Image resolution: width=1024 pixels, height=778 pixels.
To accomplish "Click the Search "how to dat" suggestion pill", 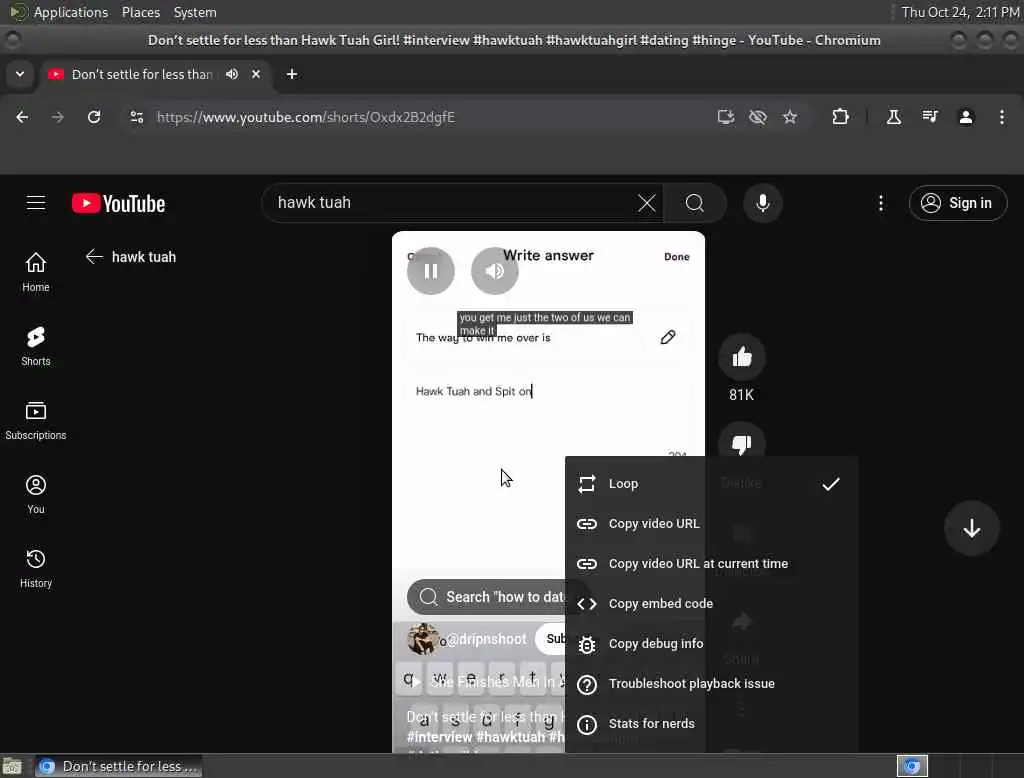I will (x=487, y=596).
